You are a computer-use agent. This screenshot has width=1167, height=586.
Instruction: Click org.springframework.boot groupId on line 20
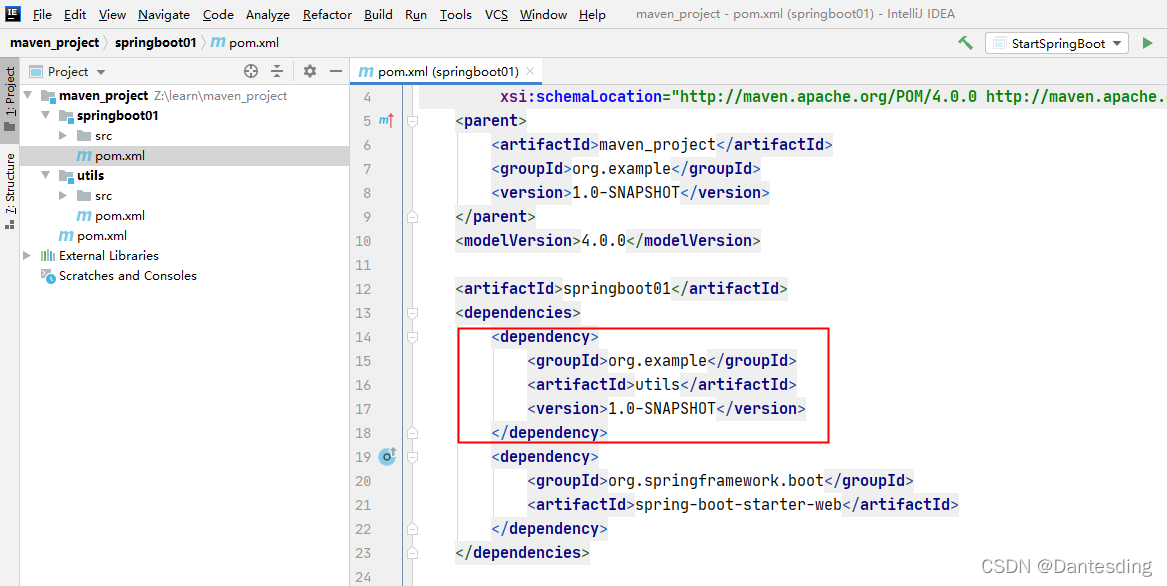(716, 480)
